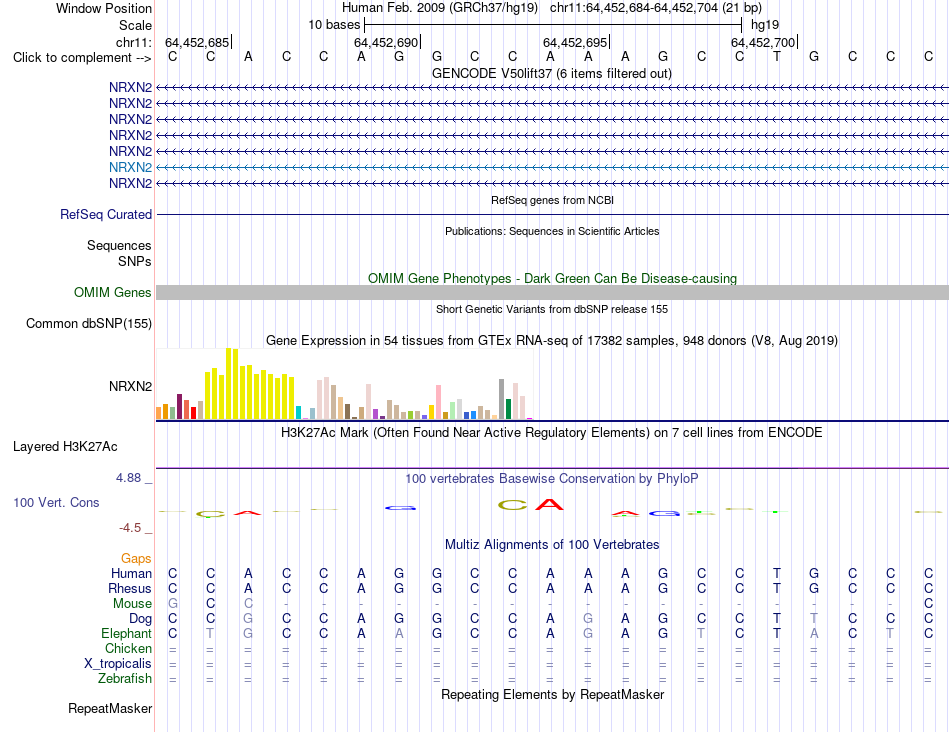Screen dimensions: 950x732
Task: Open '100 vertebrates Basewise Conservation by PhyloP' title
Action: (552, 479)
